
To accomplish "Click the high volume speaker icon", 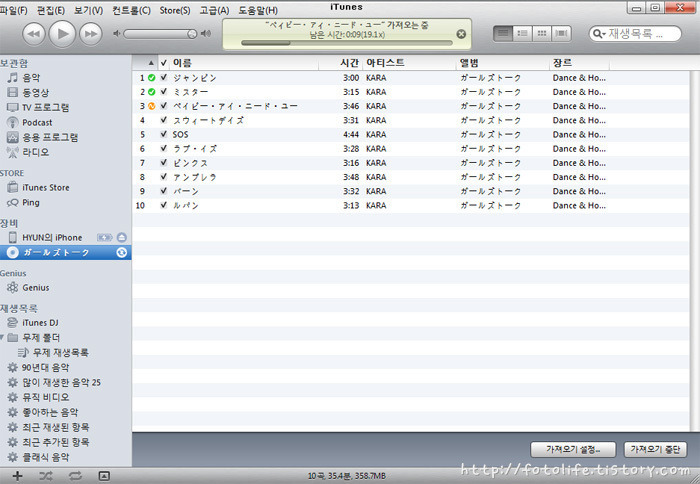I will click(x=206, y=33).
